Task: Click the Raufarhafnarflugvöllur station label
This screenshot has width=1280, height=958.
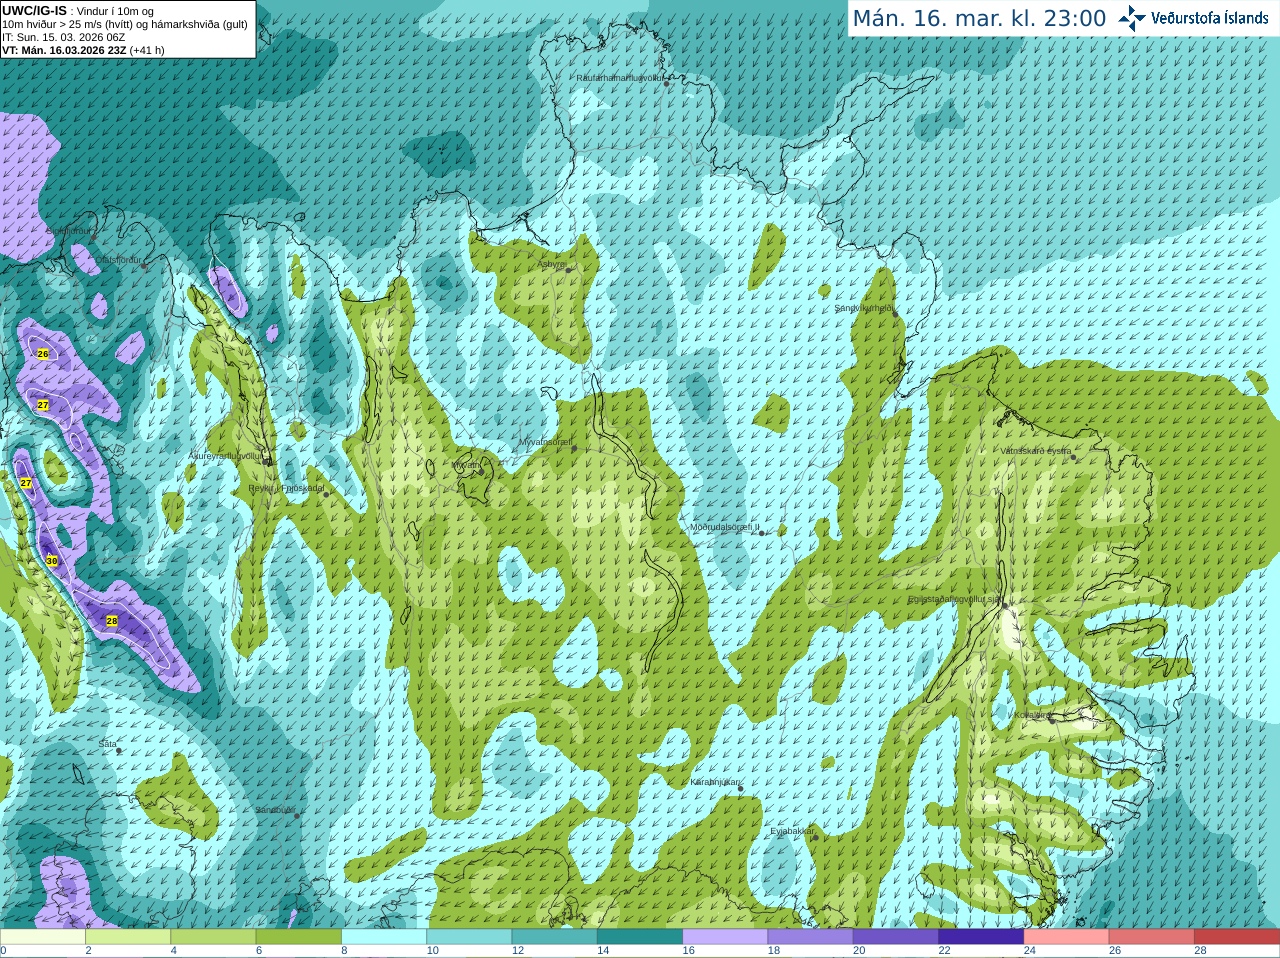Action: (x=620, y=77)
